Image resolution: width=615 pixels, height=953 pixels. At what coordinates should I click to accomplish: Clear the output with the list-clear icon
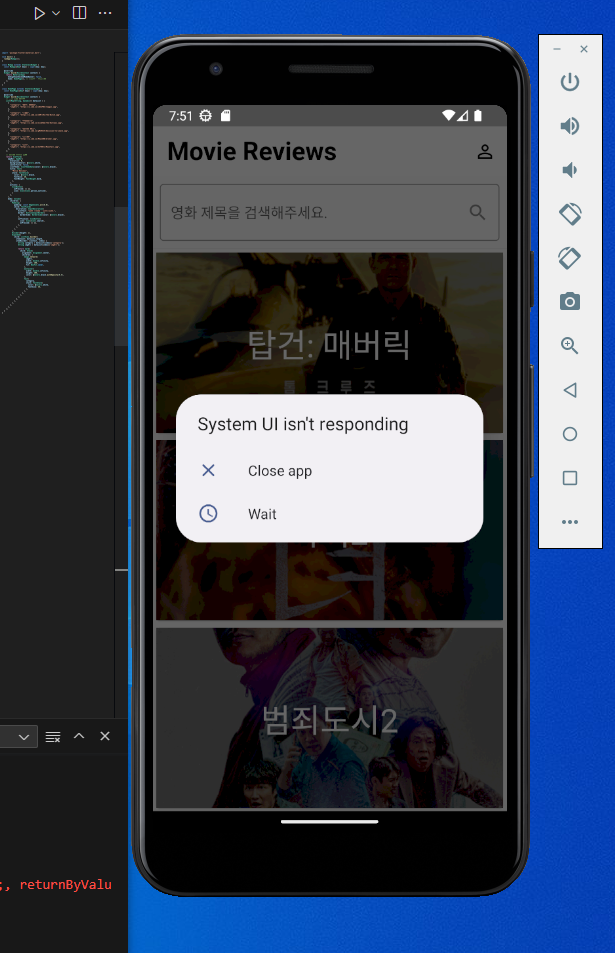pos(53,737)
